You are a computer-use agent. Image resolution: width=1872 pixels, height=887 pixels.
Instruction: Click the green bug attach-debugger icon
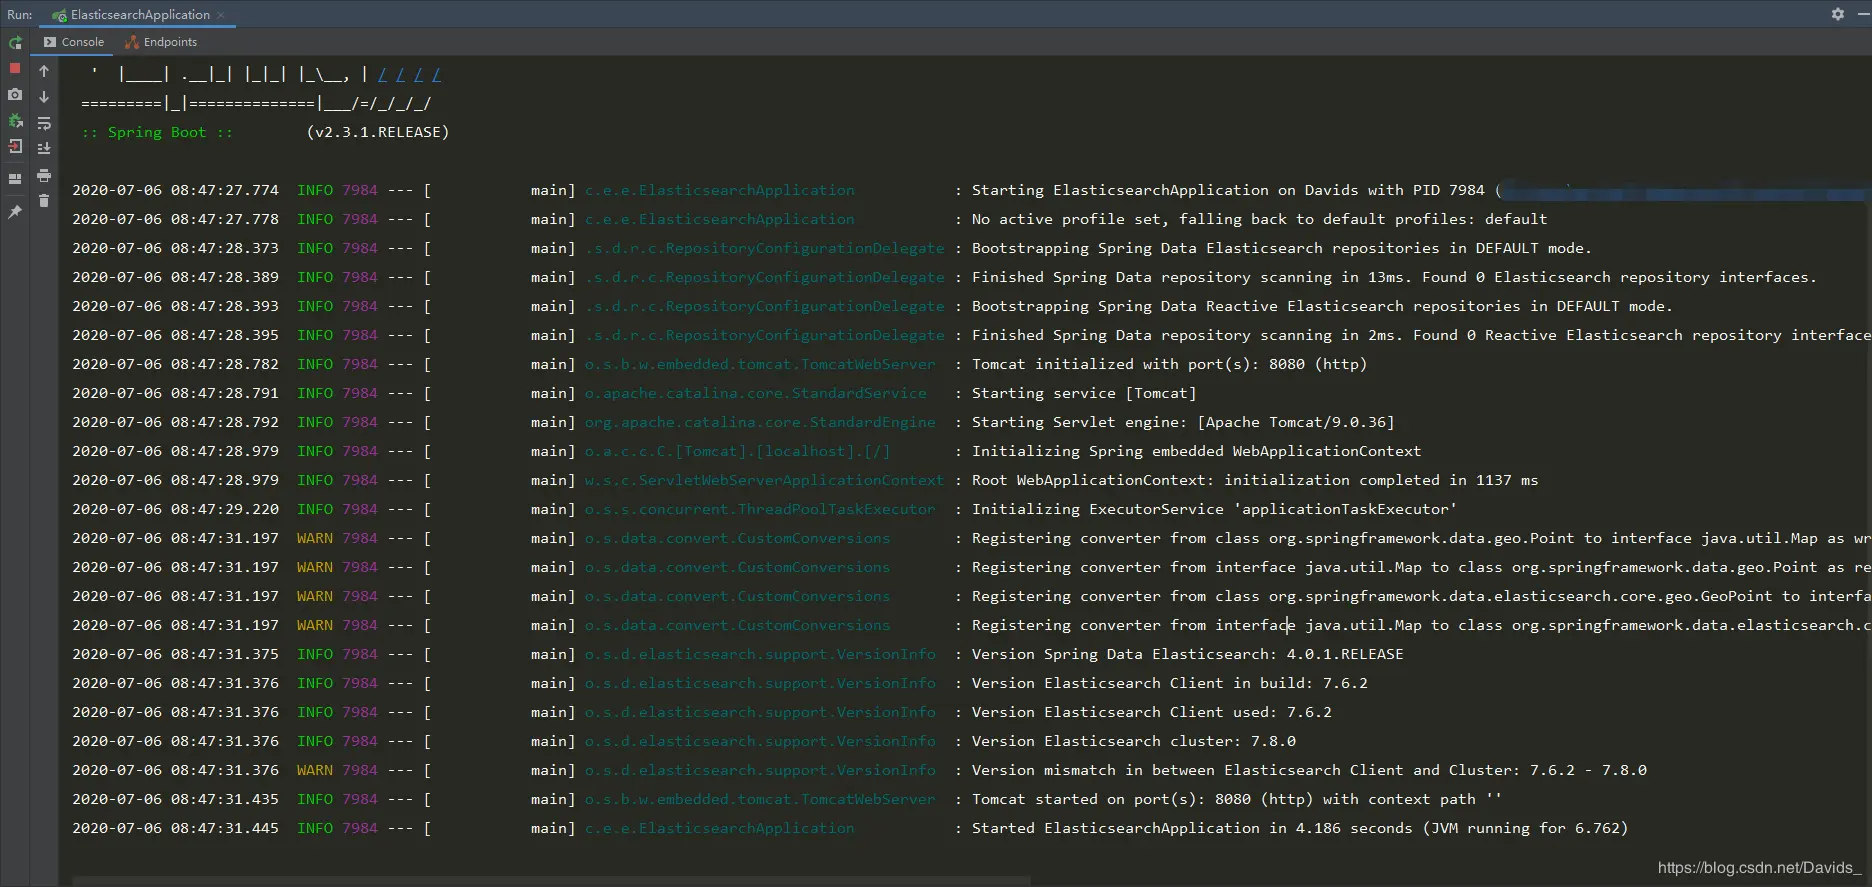coord(15,121)
